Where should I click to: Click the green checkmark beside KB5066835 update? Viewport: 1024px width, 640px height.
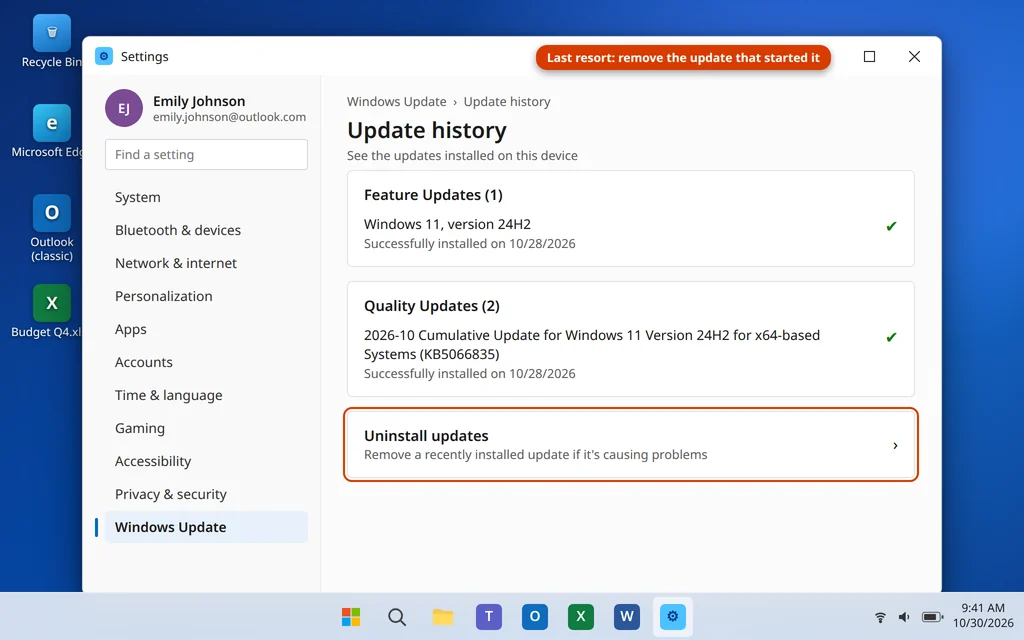coord(891,338)
